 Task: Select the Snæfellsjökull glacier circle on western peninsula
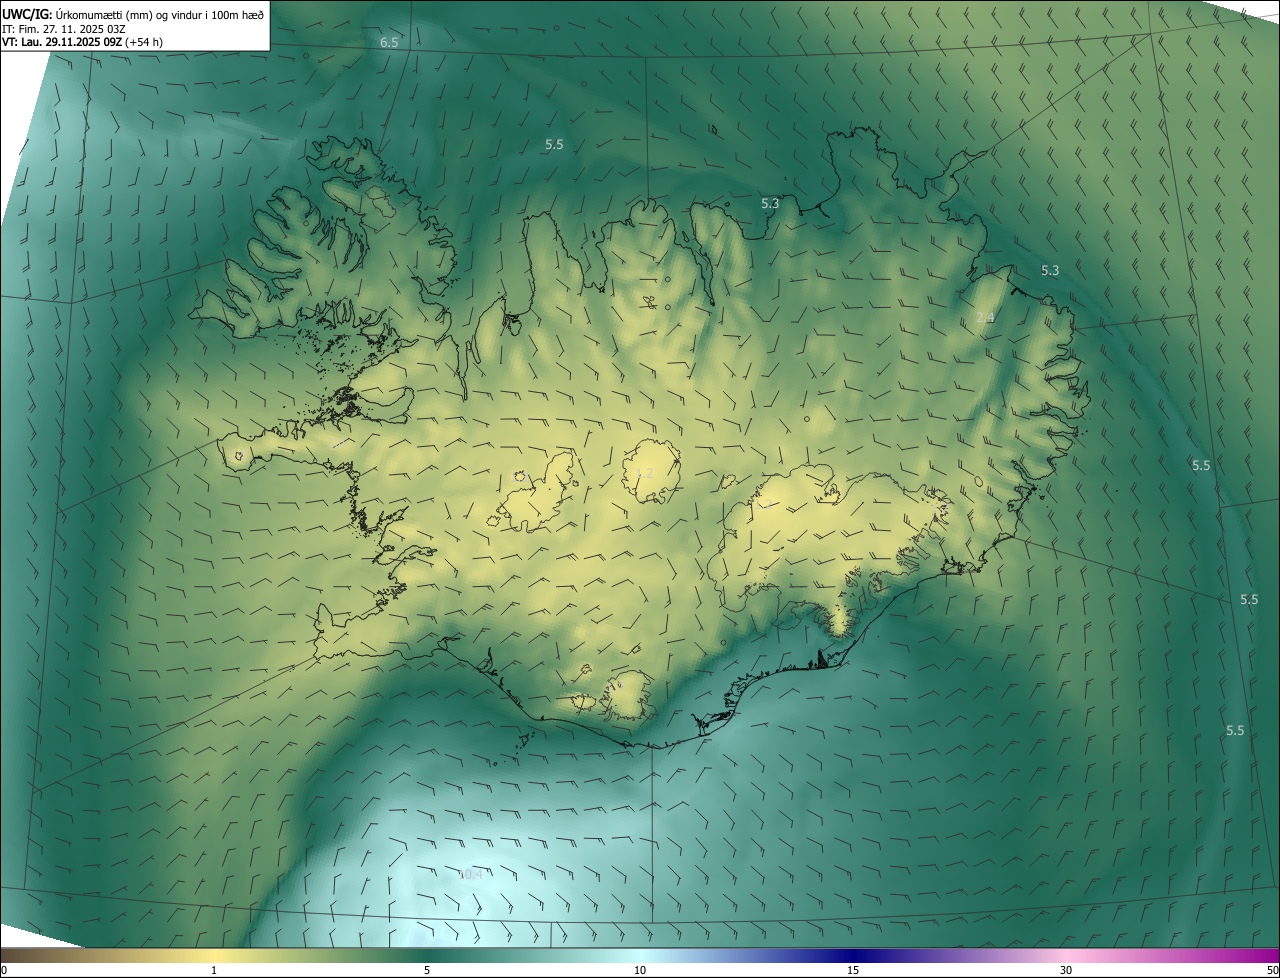238,457
